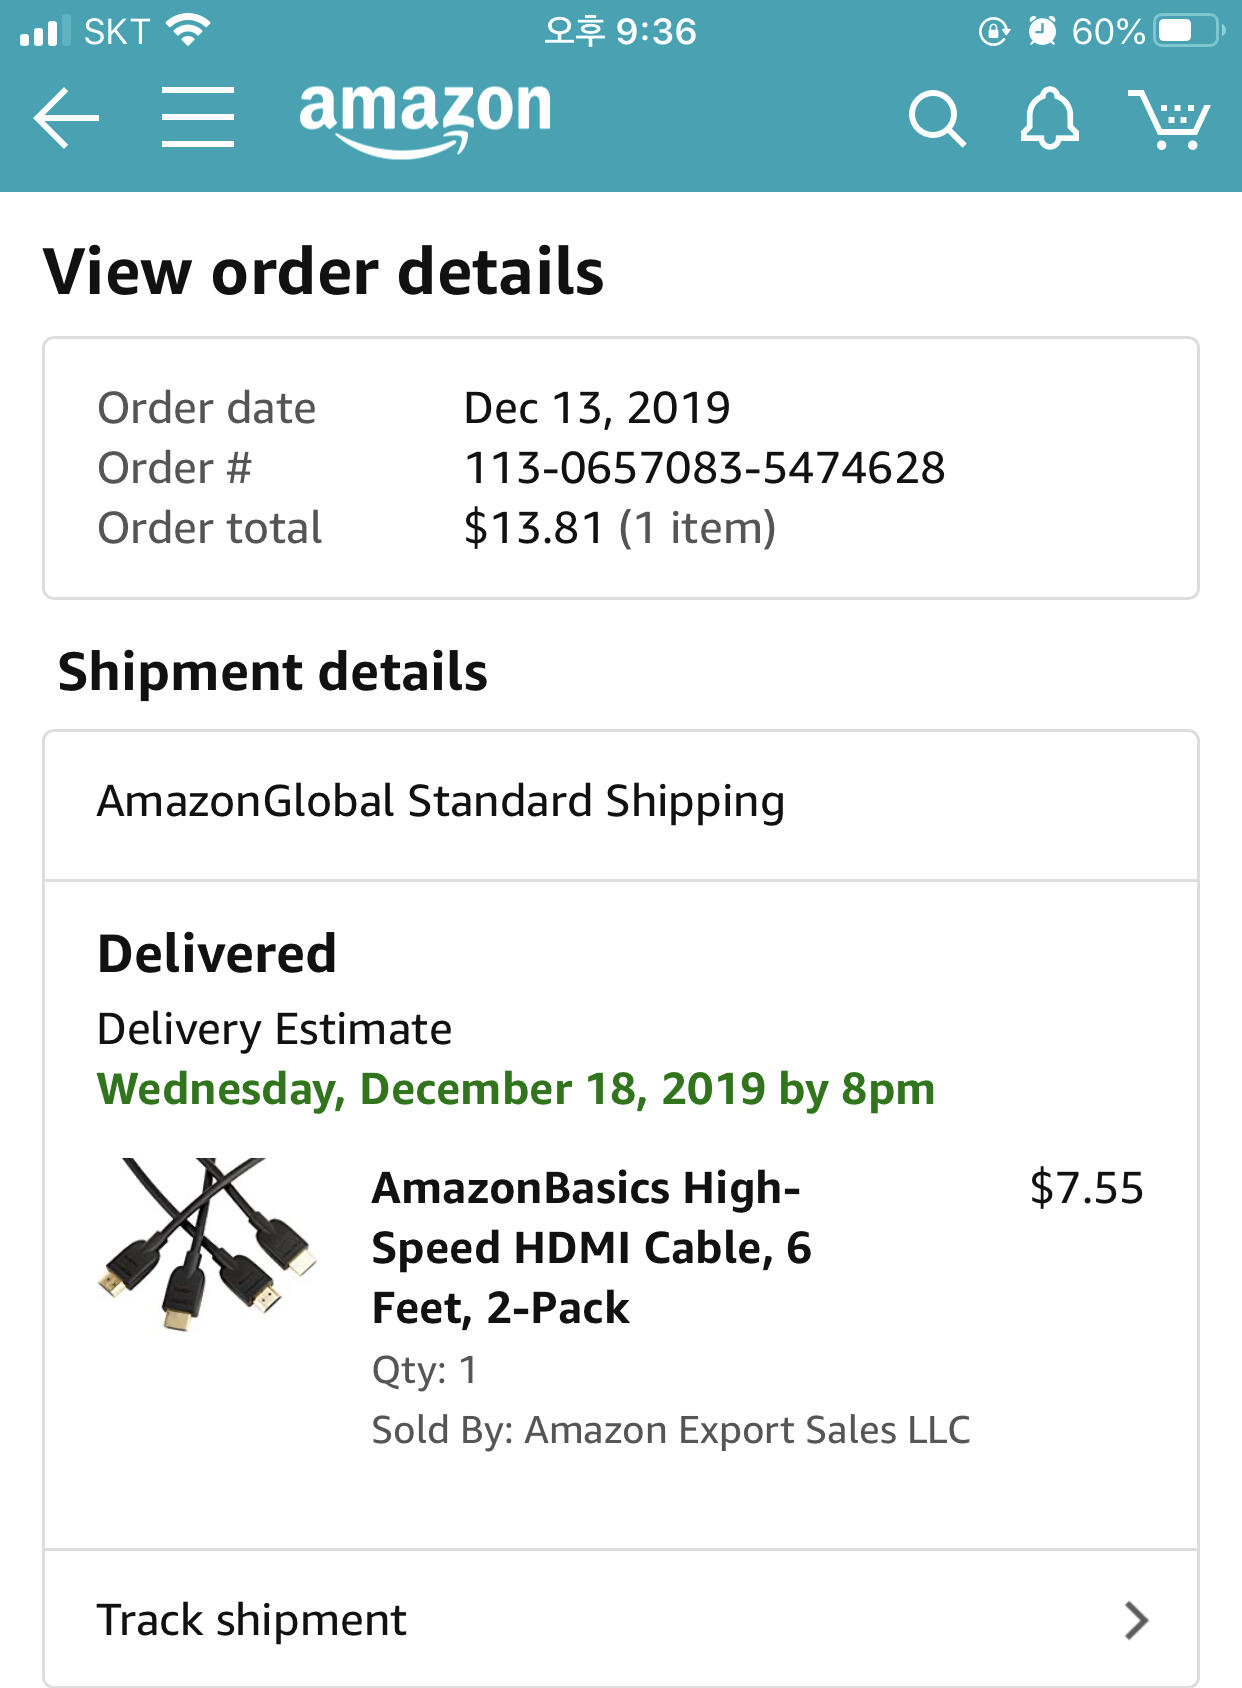Screen dimensions: 1242x1688
Task: Tap the Wi-Fi status icon
Action: click(187, 30)
